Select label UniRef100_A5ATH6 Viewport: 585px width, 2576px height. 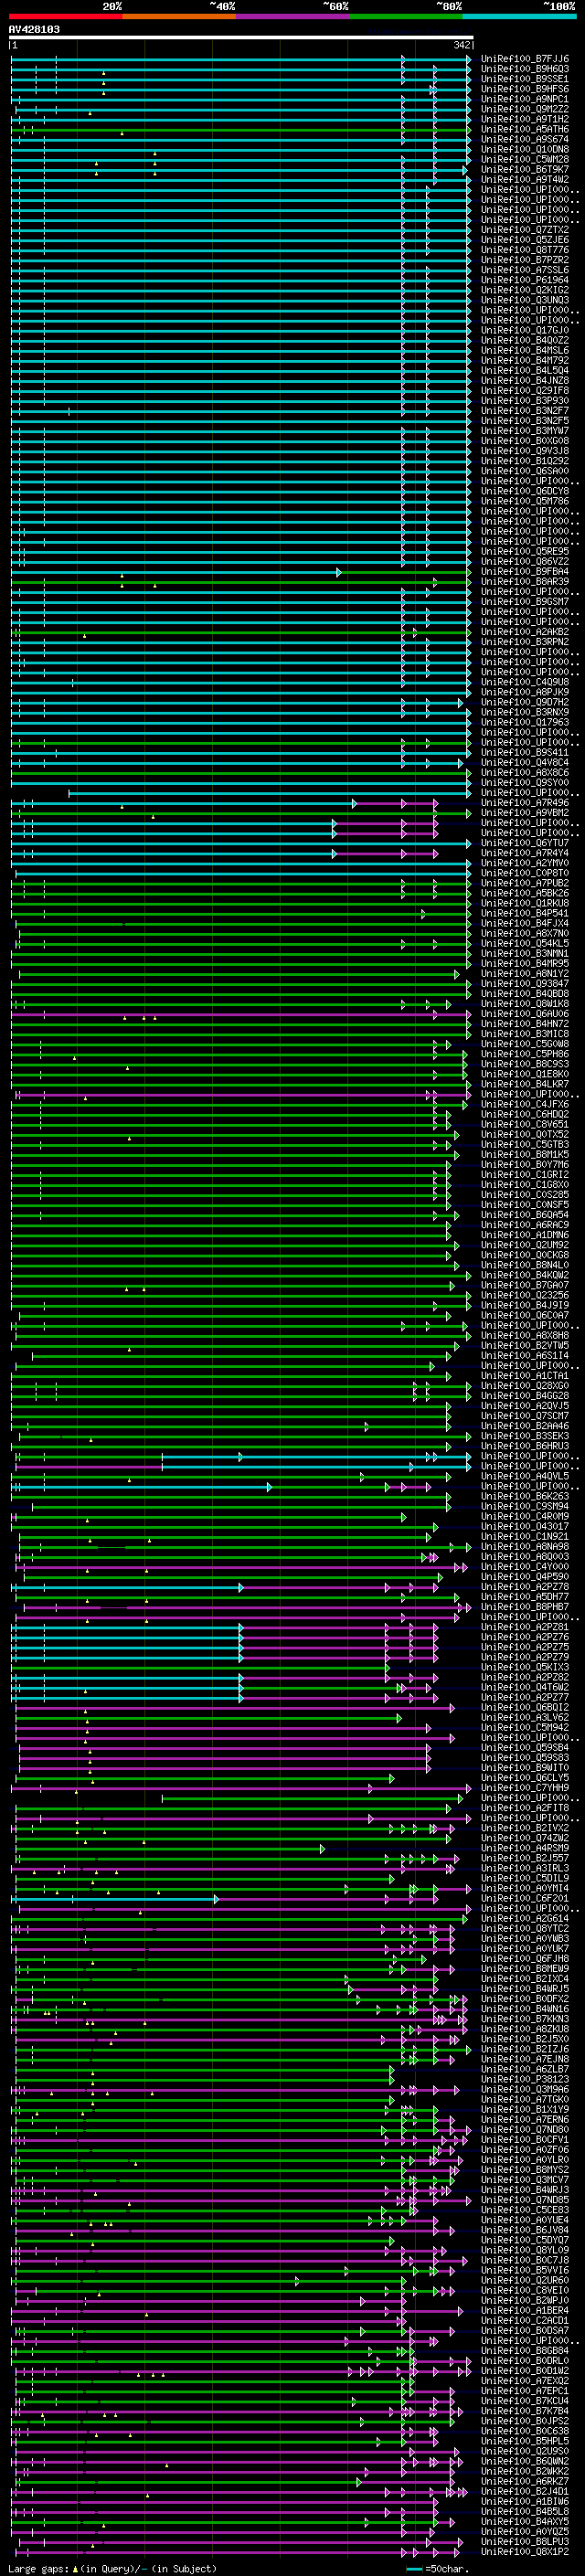coord(525,129)
